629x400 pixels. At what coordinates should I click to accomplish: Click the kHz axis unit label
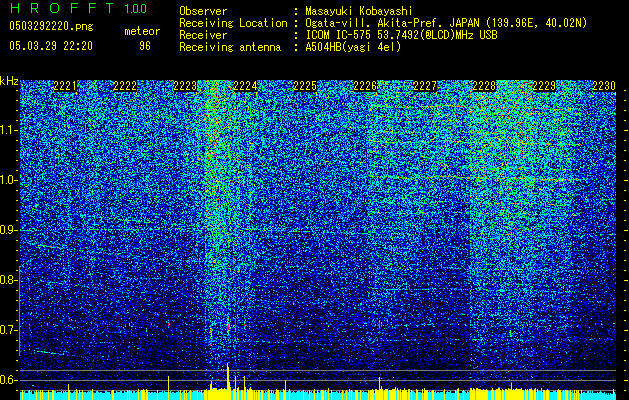point(9,81)
